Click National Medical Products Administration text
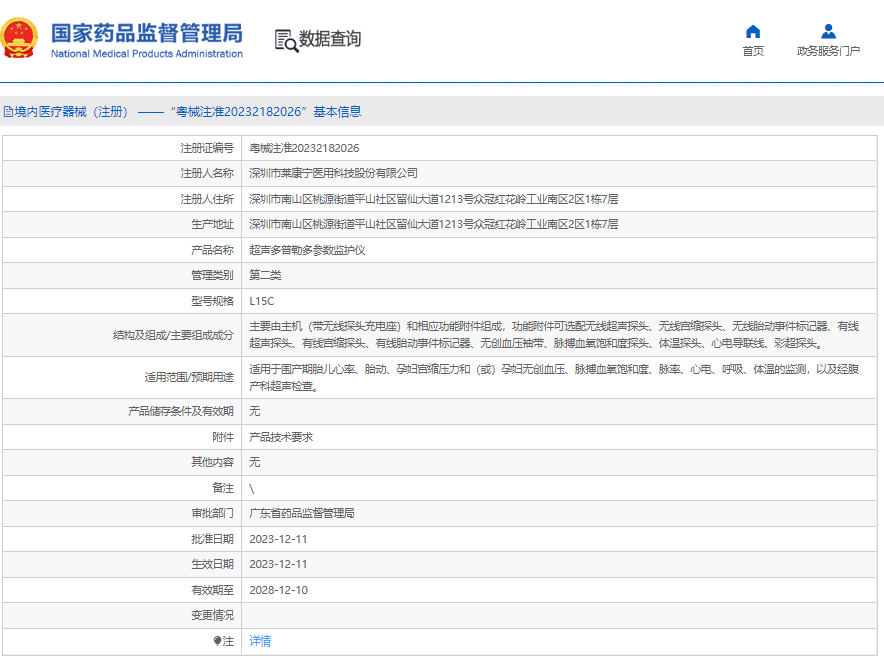The width and height of the screenshot is (884, 662). pos(147,54)
